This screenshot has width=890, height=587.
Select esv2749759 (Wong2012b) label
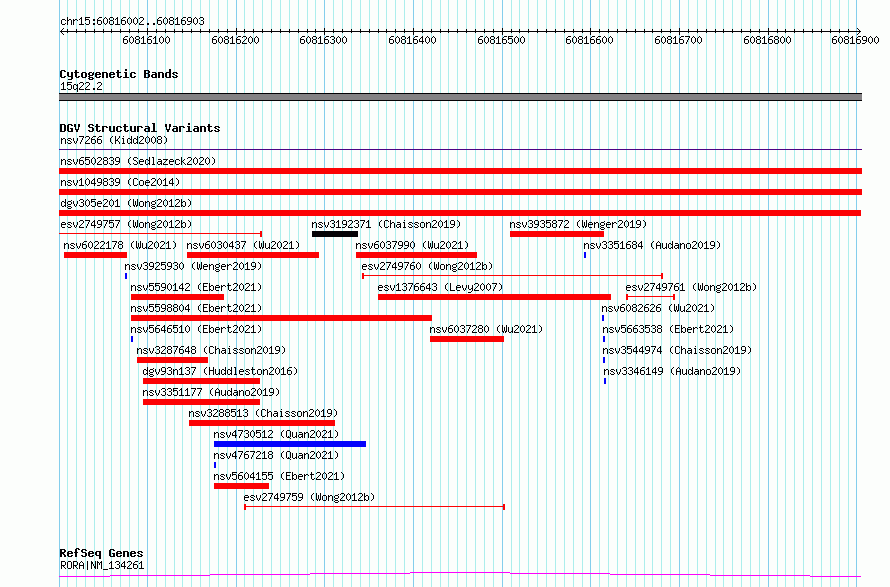[309, 497]
